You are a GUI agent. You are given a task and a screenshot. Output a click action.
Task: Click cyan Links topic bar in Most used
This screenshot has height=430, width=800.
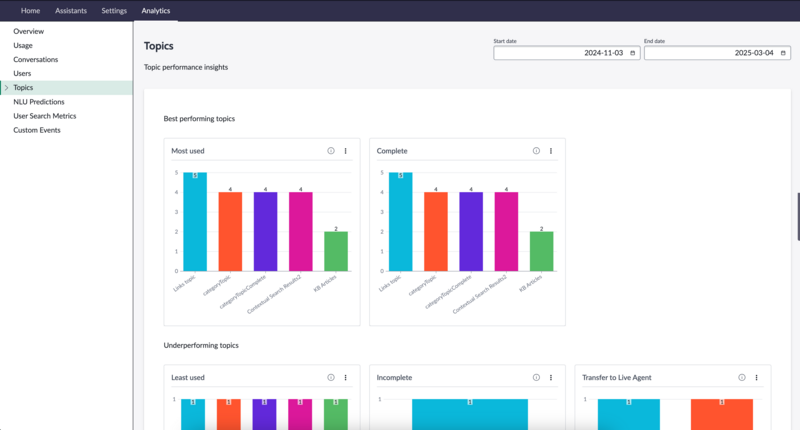coord(195,222)
